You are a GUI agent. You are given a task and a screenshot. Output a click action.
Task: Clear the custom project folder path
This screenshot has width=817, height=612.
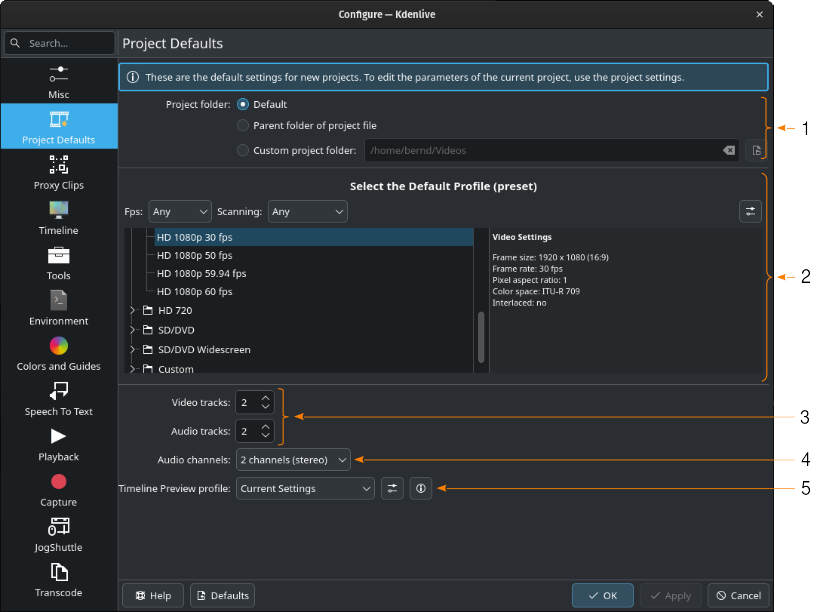click(x=729, y=151)
